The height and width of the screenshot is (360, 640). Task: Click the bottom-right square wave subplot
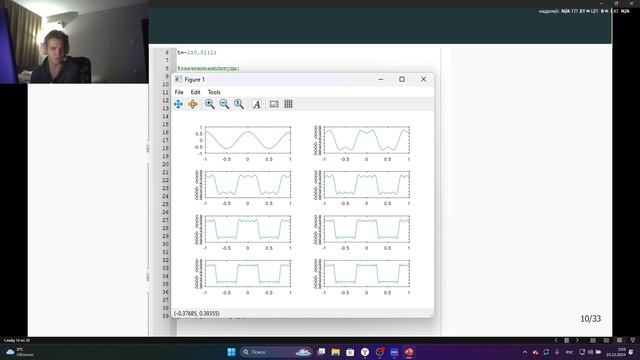tap(367, 273)
